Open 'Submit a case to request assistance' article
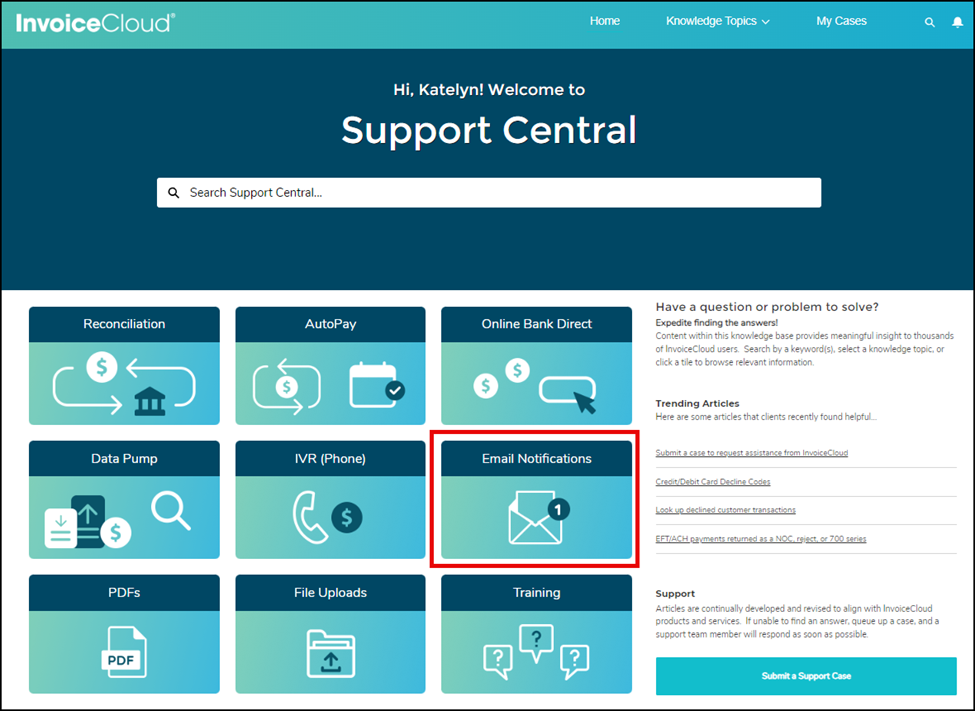The height and width of the screenshot is (711, 975). pos(751,453)
